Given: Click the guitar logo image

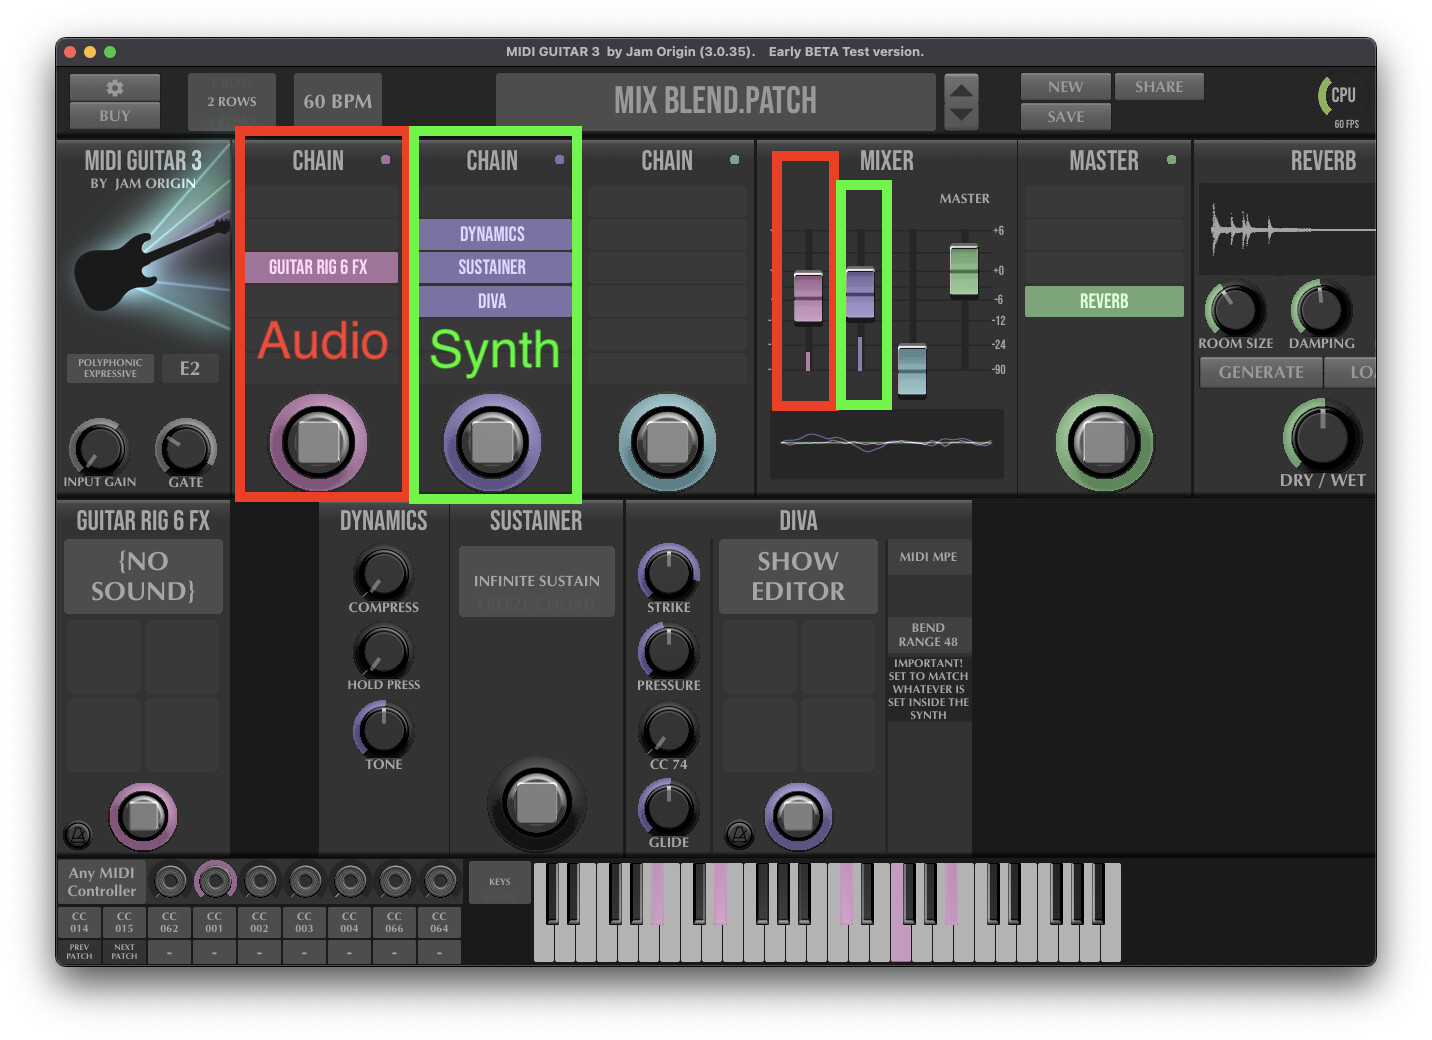Looking at the screenshot, I should pos(148,263).
